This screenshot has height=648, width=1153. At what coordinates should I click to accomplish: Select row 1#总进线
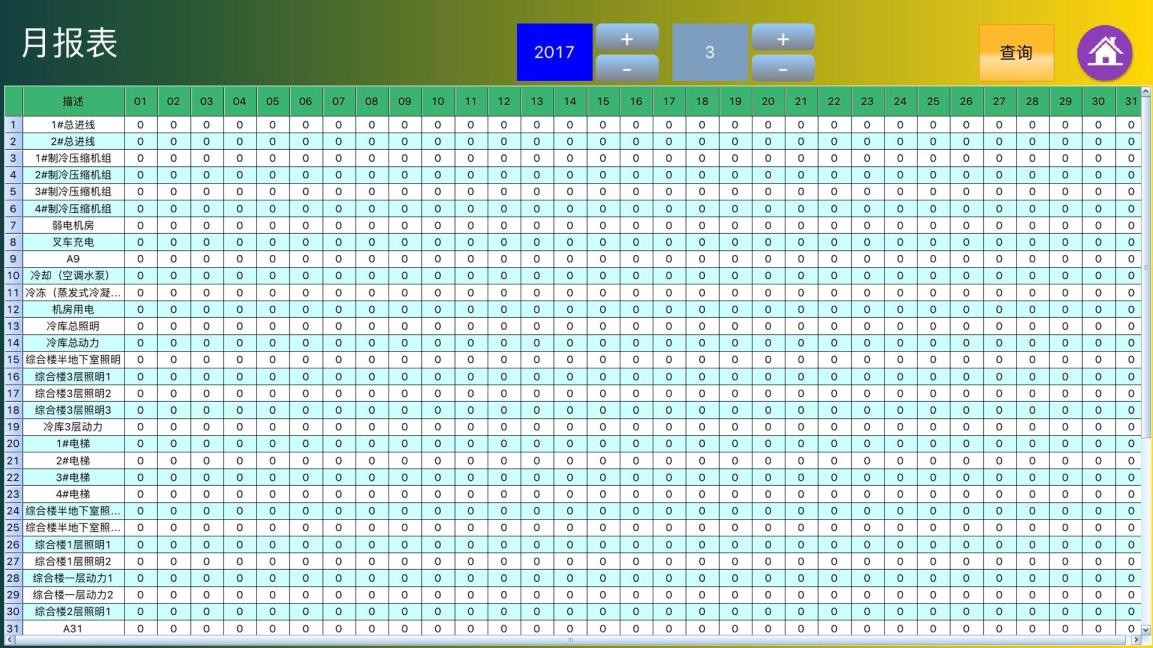(573, 125)
